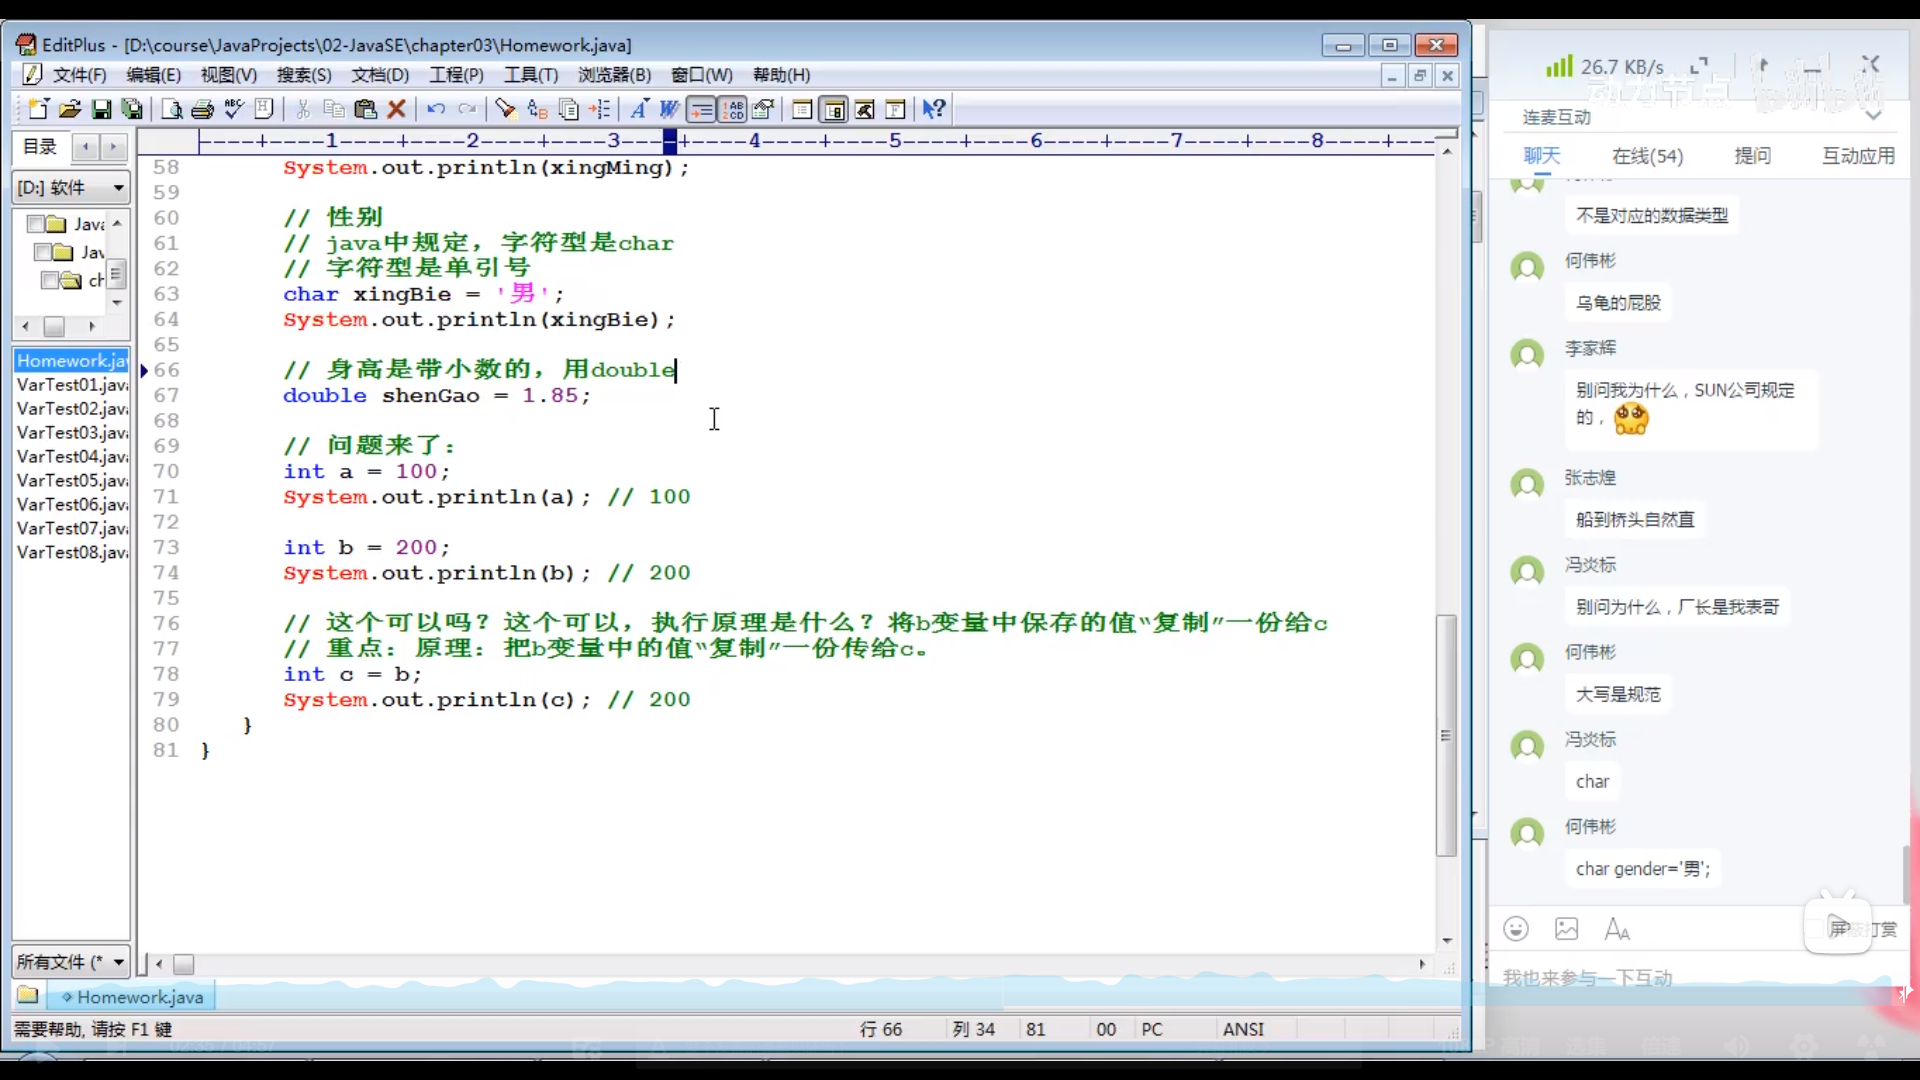
Task: Click the Print toolbar icon
Action: coord(202,109)
